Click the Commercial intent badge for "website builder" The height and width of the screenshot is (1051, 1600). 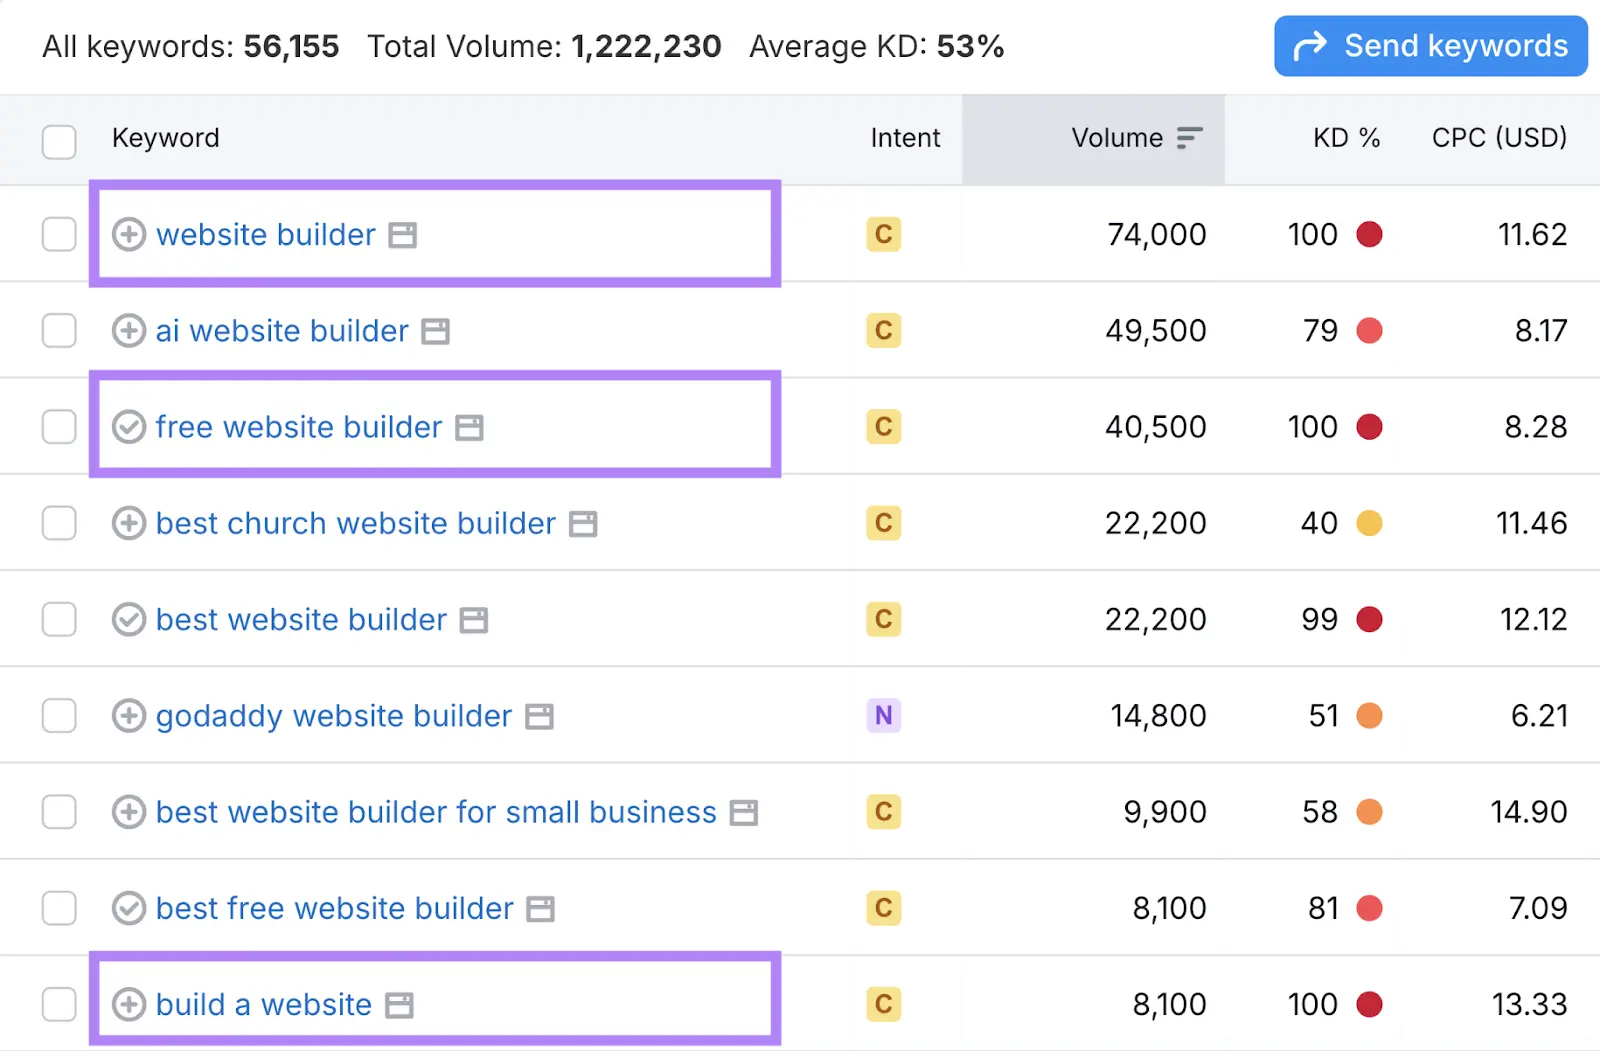click(x=883, y=235)
